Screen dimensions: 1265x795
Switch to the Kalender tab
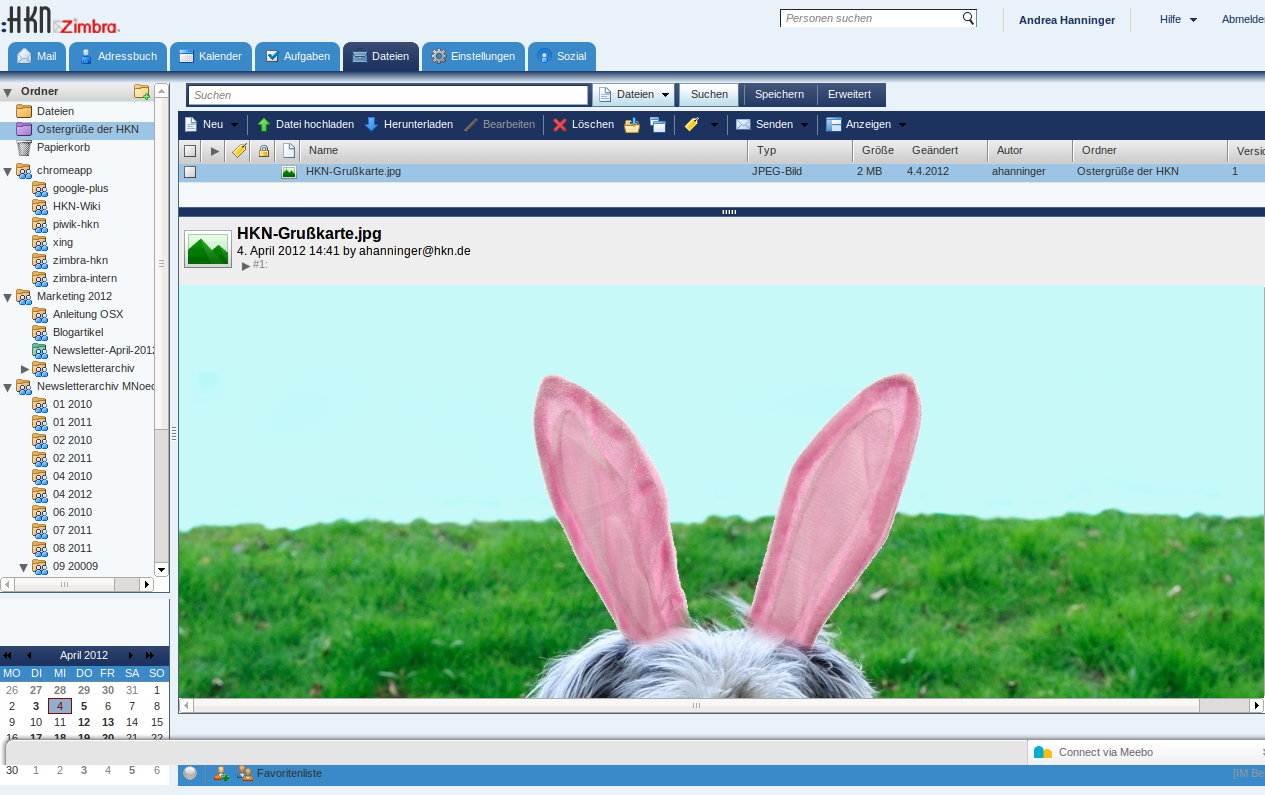pyautogui.click(x=210, y=57)
